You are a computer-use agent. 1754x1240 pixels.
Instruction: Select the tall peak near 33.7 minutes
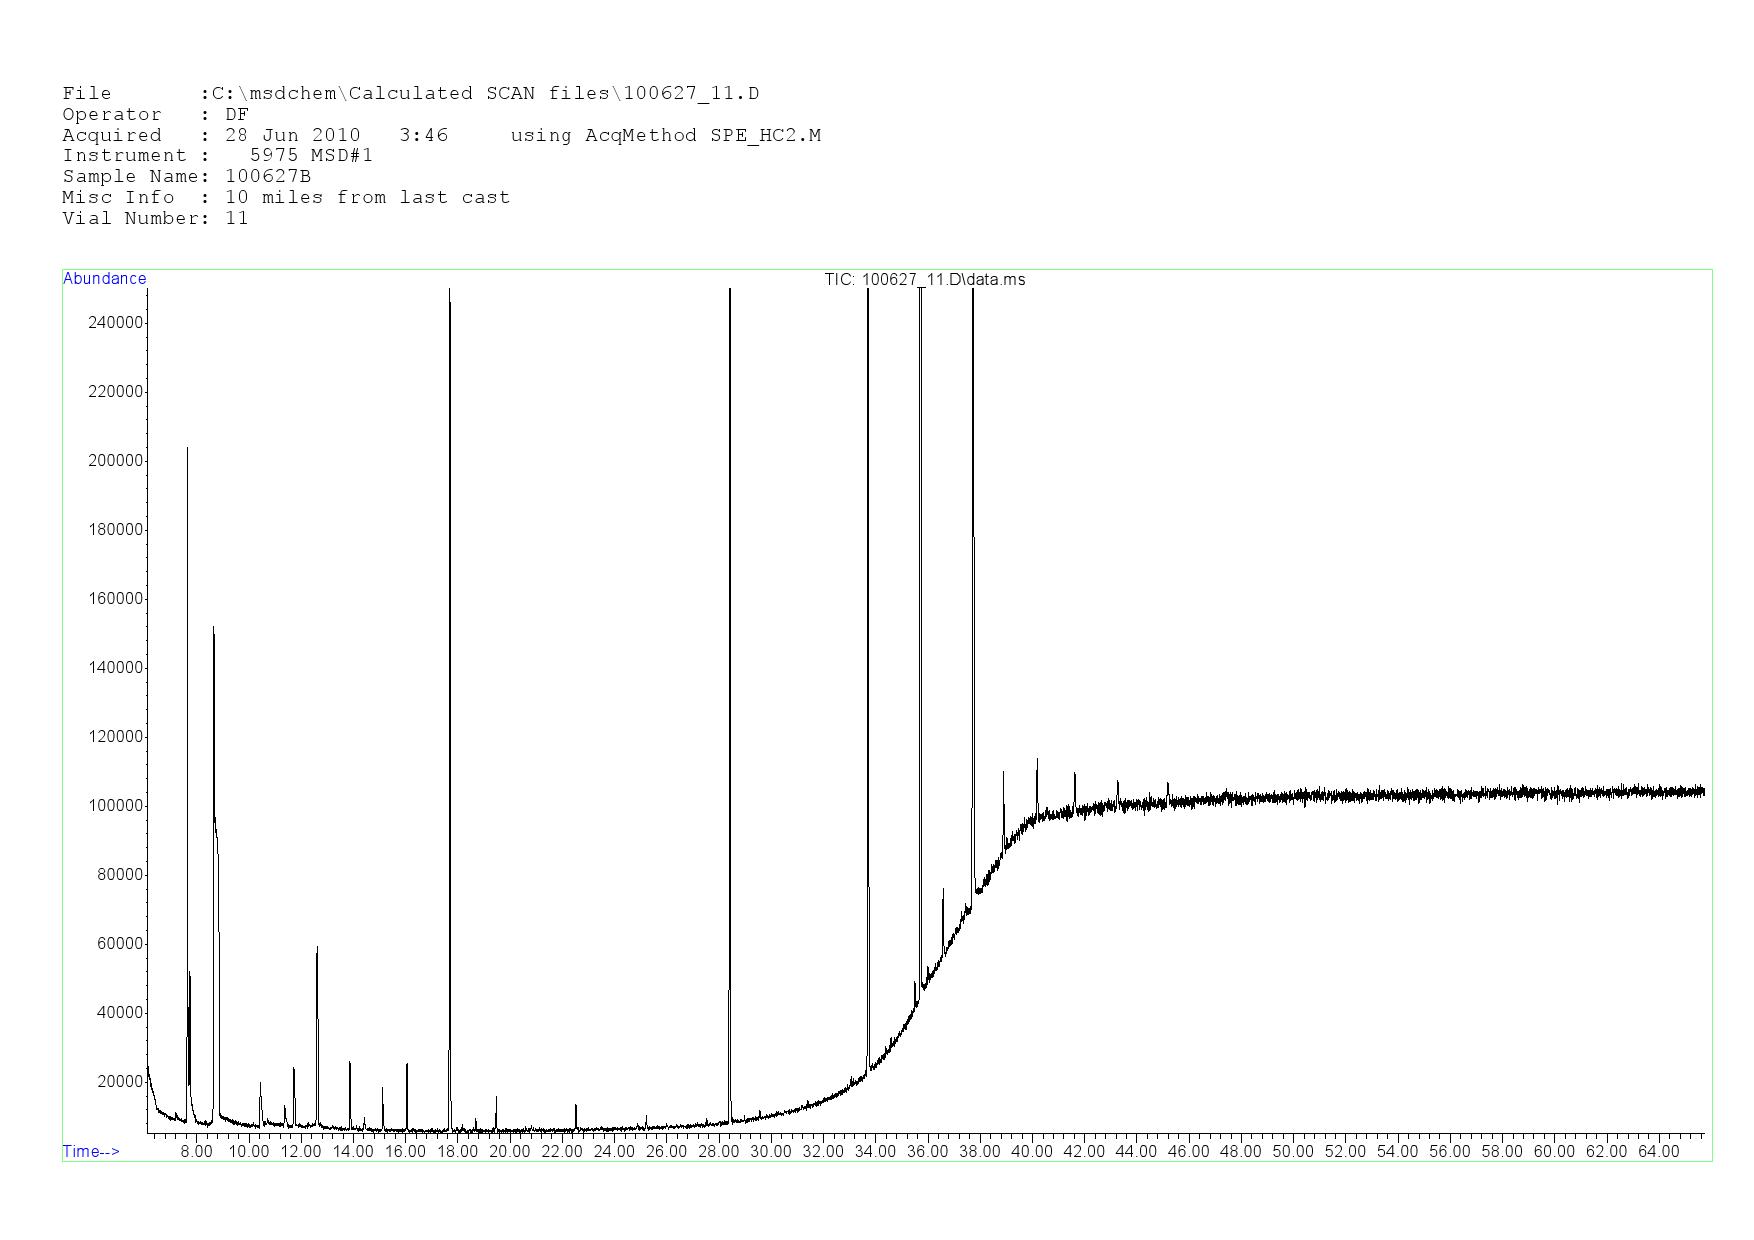click(x=868, y=292)
